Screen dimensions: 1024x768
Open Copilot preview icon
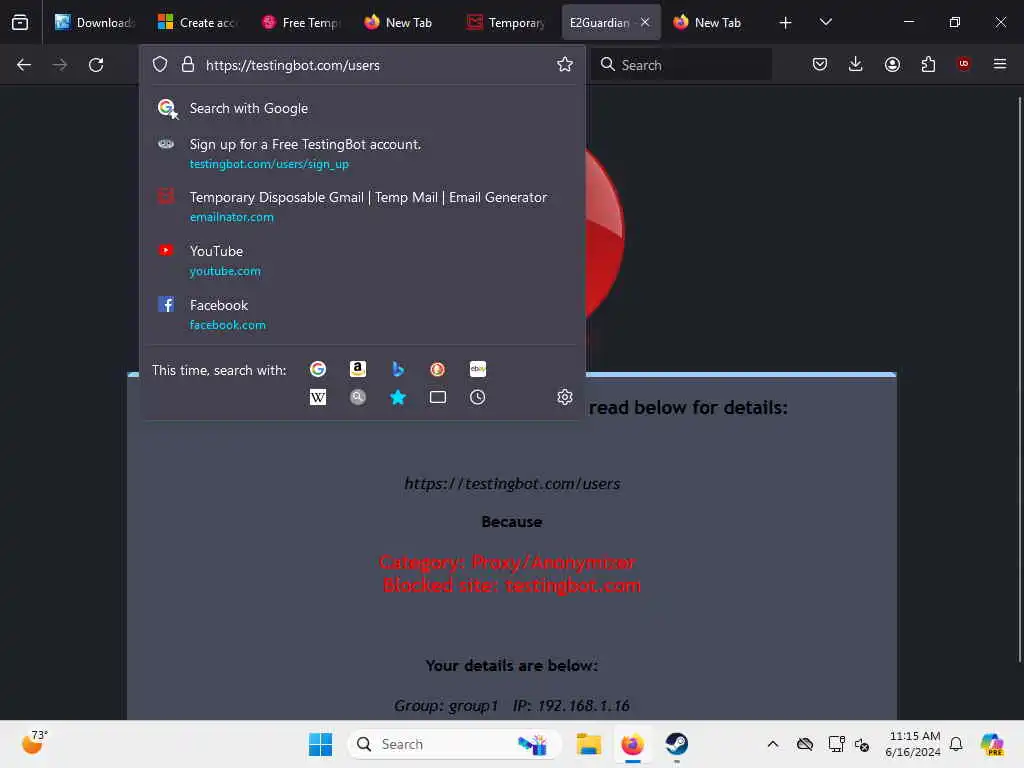(993, 744)
